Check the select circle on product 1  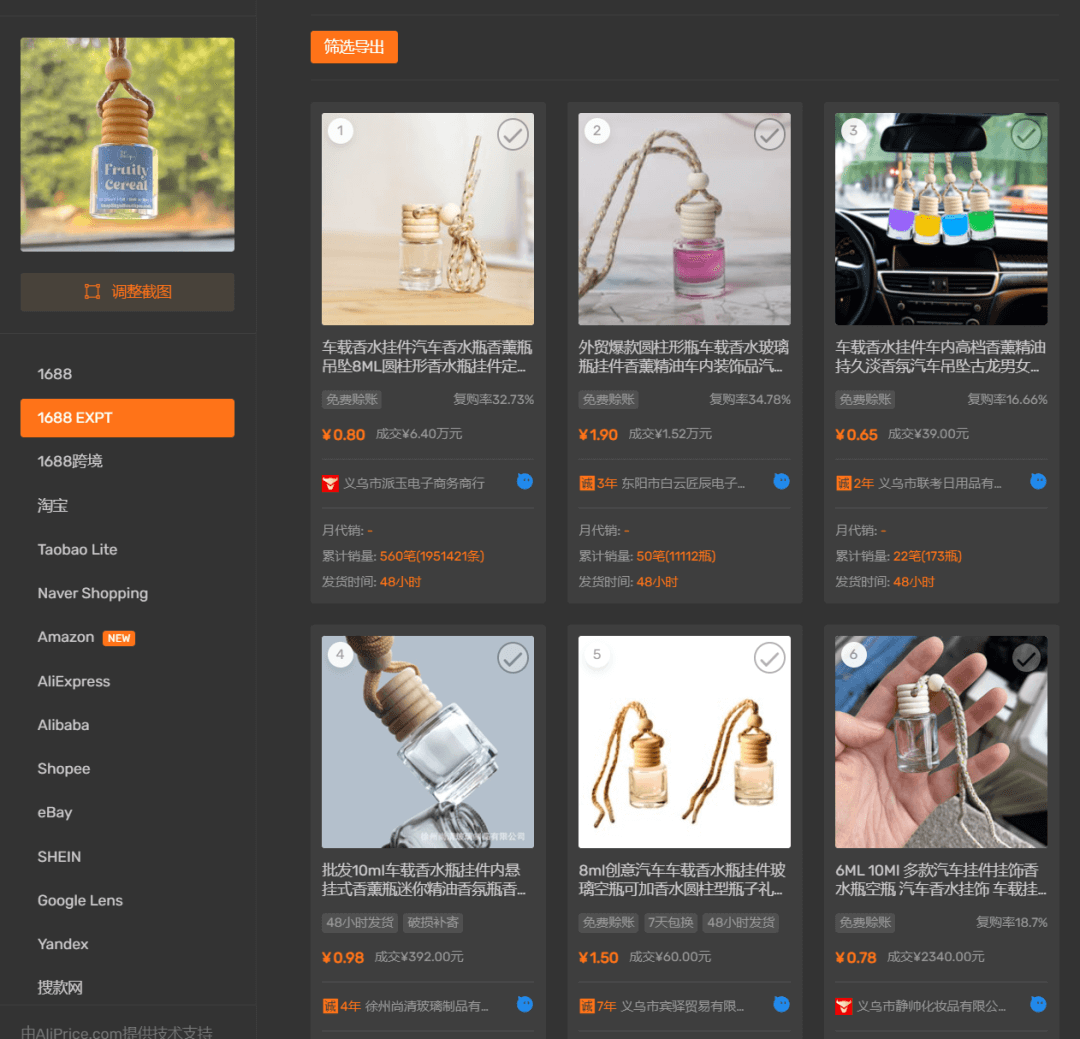click(x=513, y=134)
